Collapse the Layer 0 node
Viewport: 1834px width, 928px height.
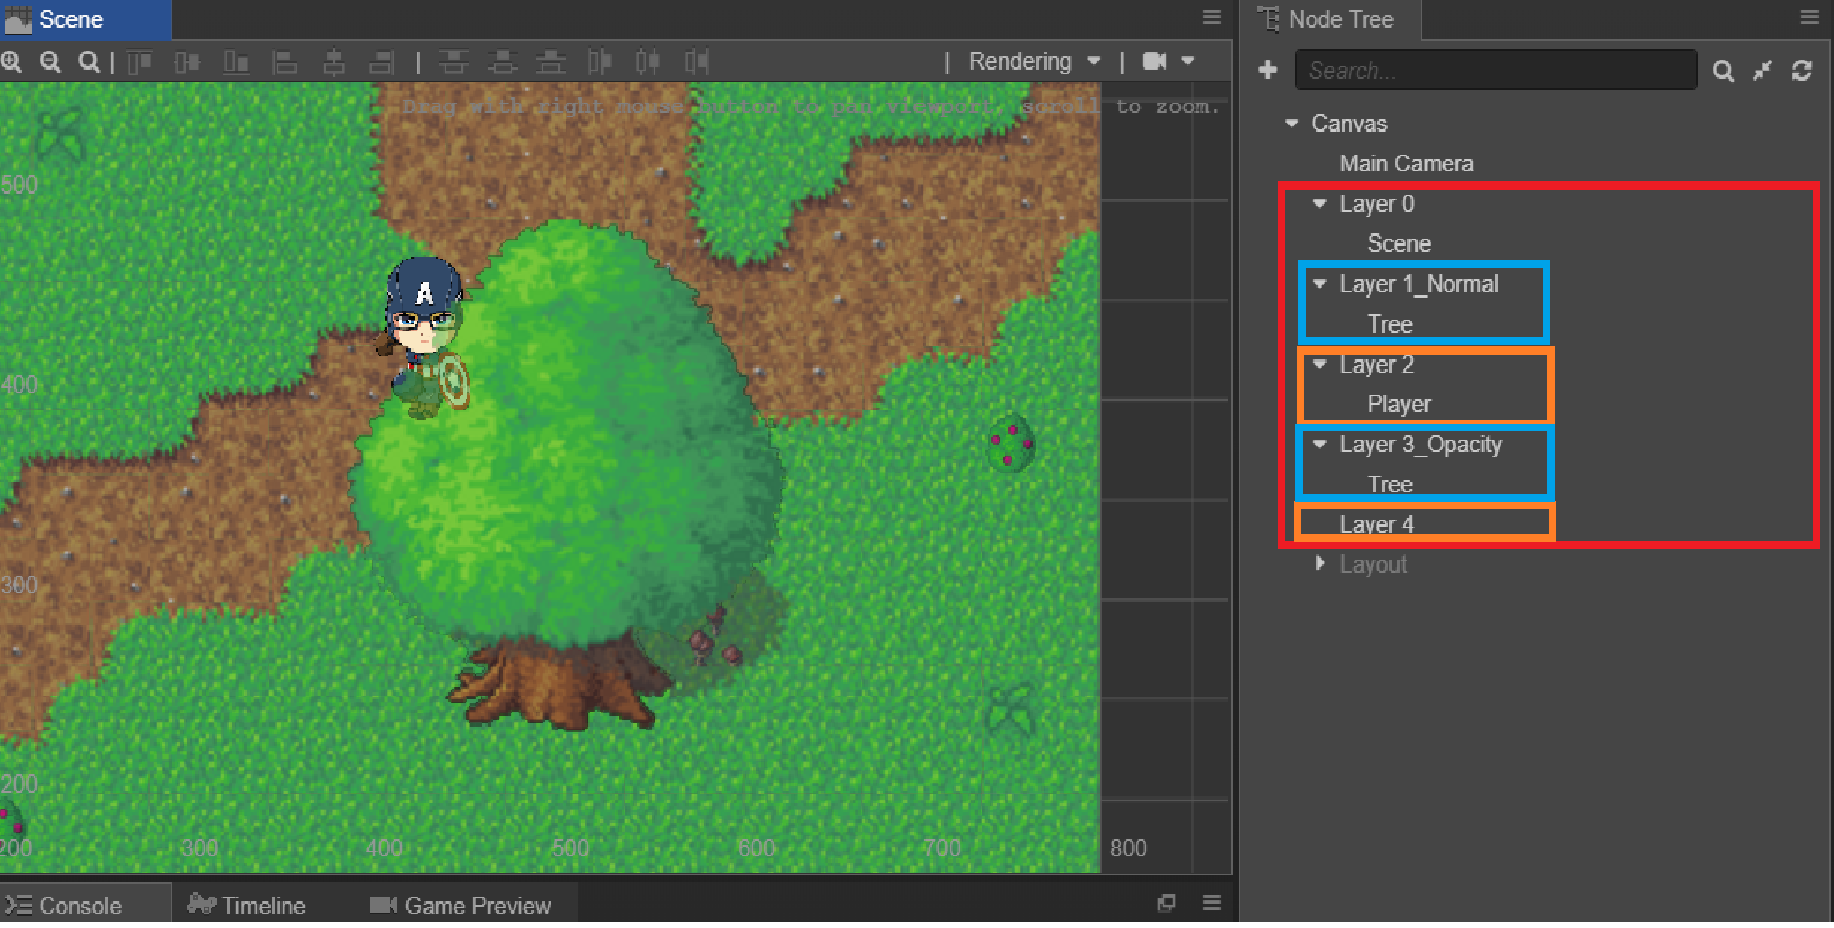pyautogui.click(x=1320, y=203)
